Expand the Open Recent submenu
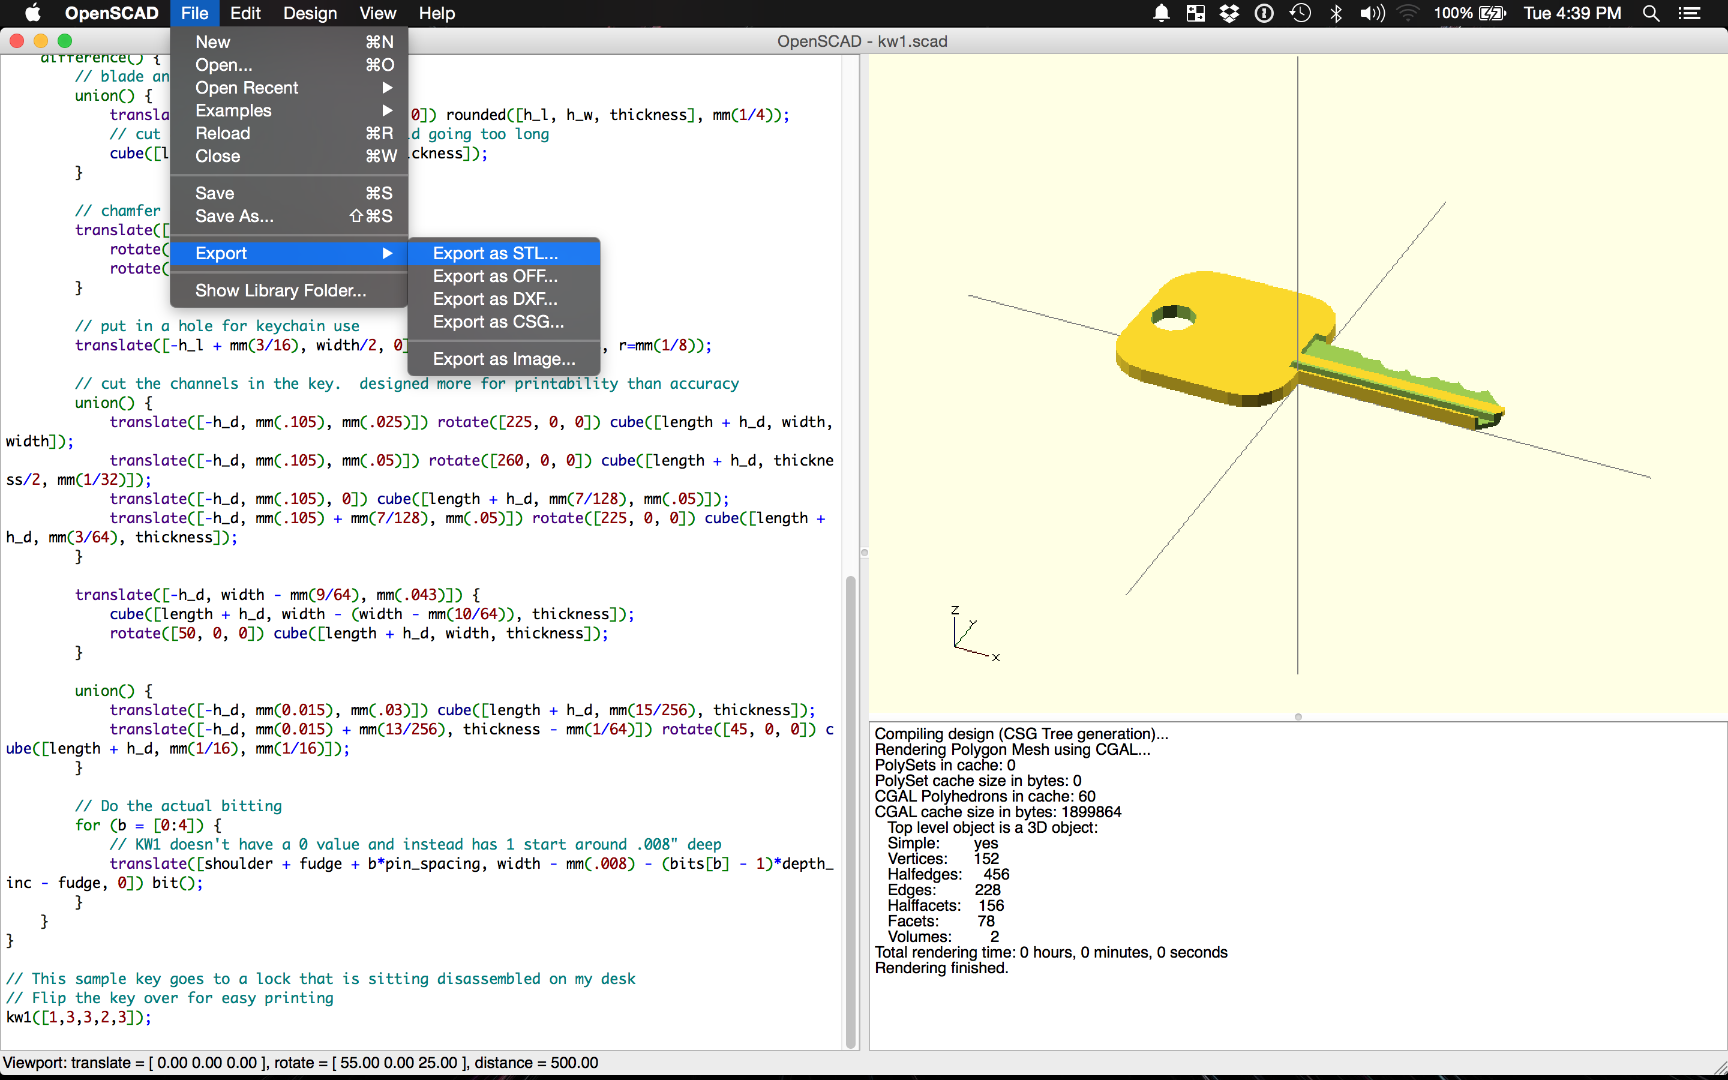The width and height of the screenshot is (1728, 1080). pyautogui.click(x=300, y=88)
